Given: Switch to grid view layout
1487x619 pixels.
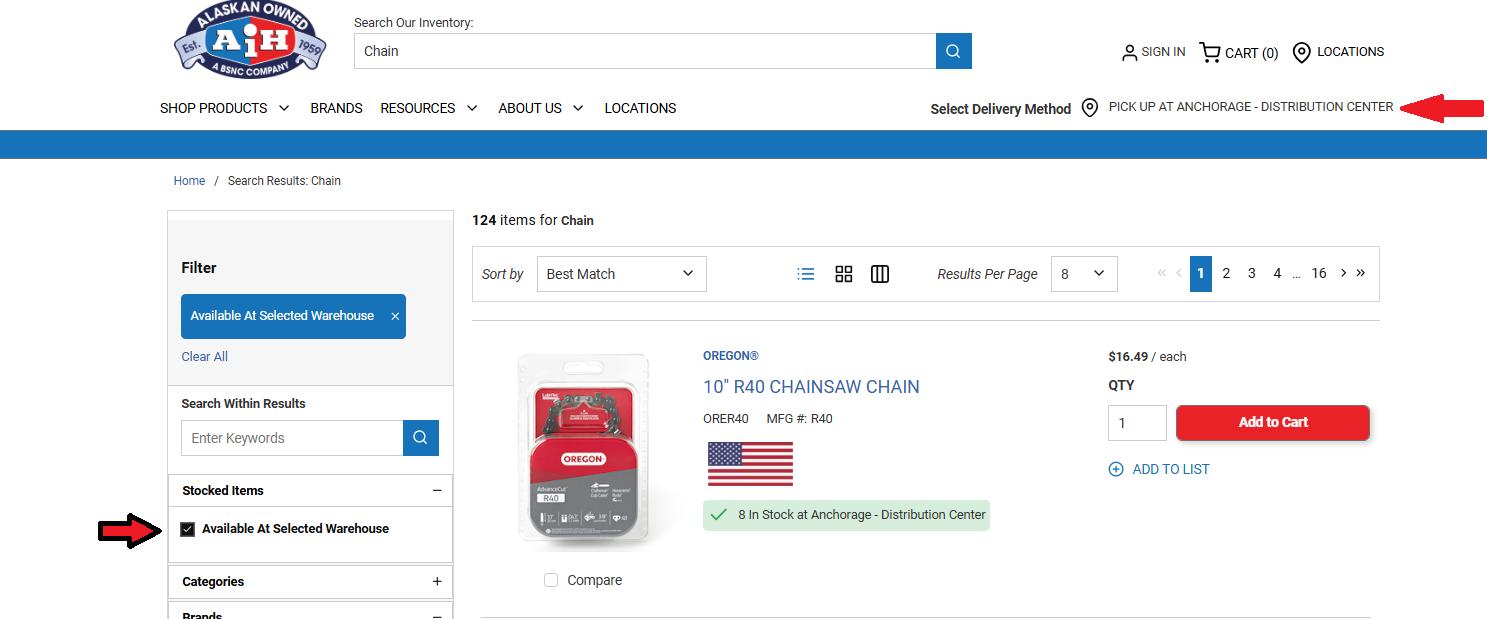Looking at the screenshot, I should pos(844,274).
